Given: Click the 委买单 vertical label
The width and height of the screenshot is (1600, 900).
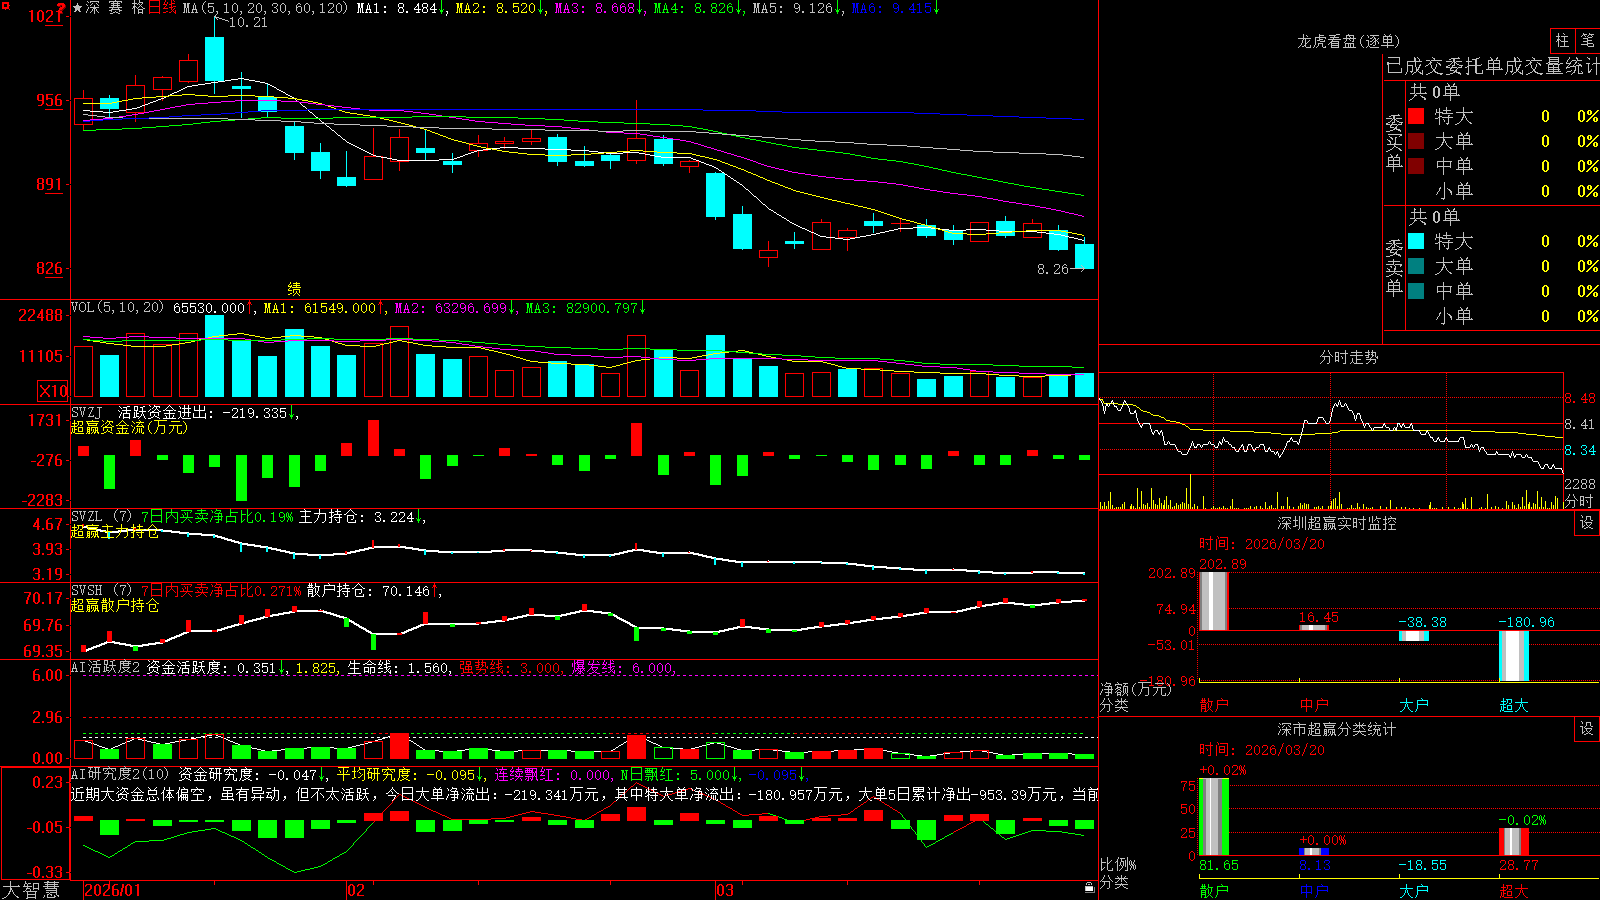Looking at the screenshot, I should coord(1394,142).
